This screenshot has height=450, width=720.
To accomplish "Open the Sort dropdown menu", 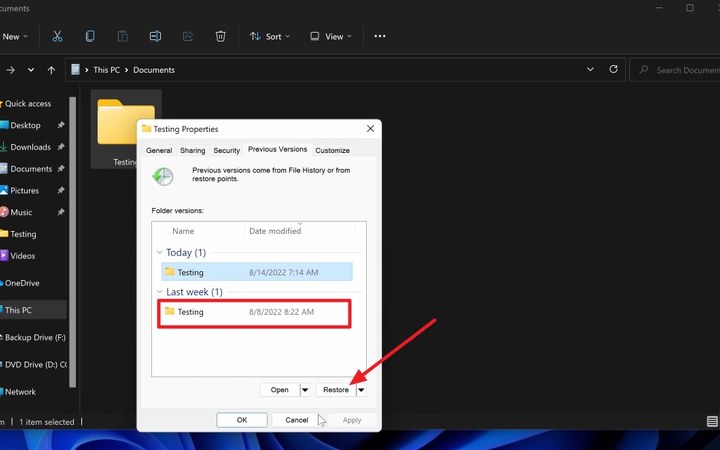I will point(270,36).
